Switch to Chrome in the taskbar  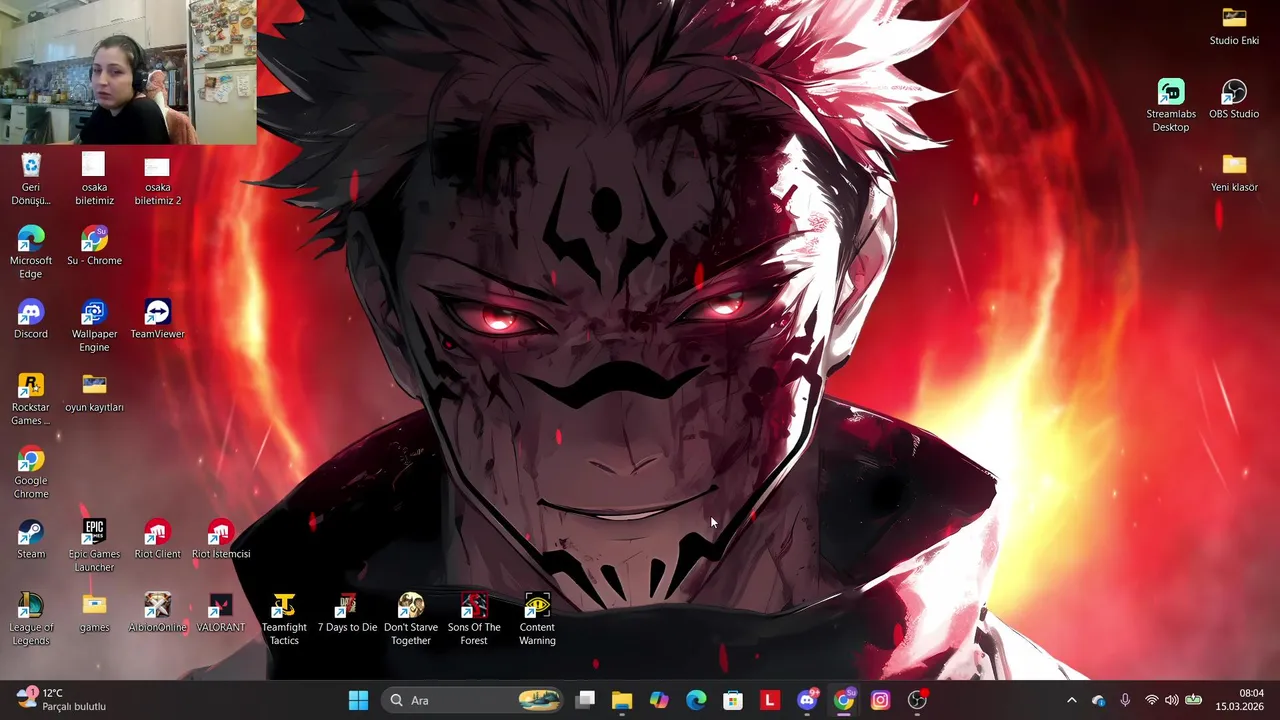[844, 700]
